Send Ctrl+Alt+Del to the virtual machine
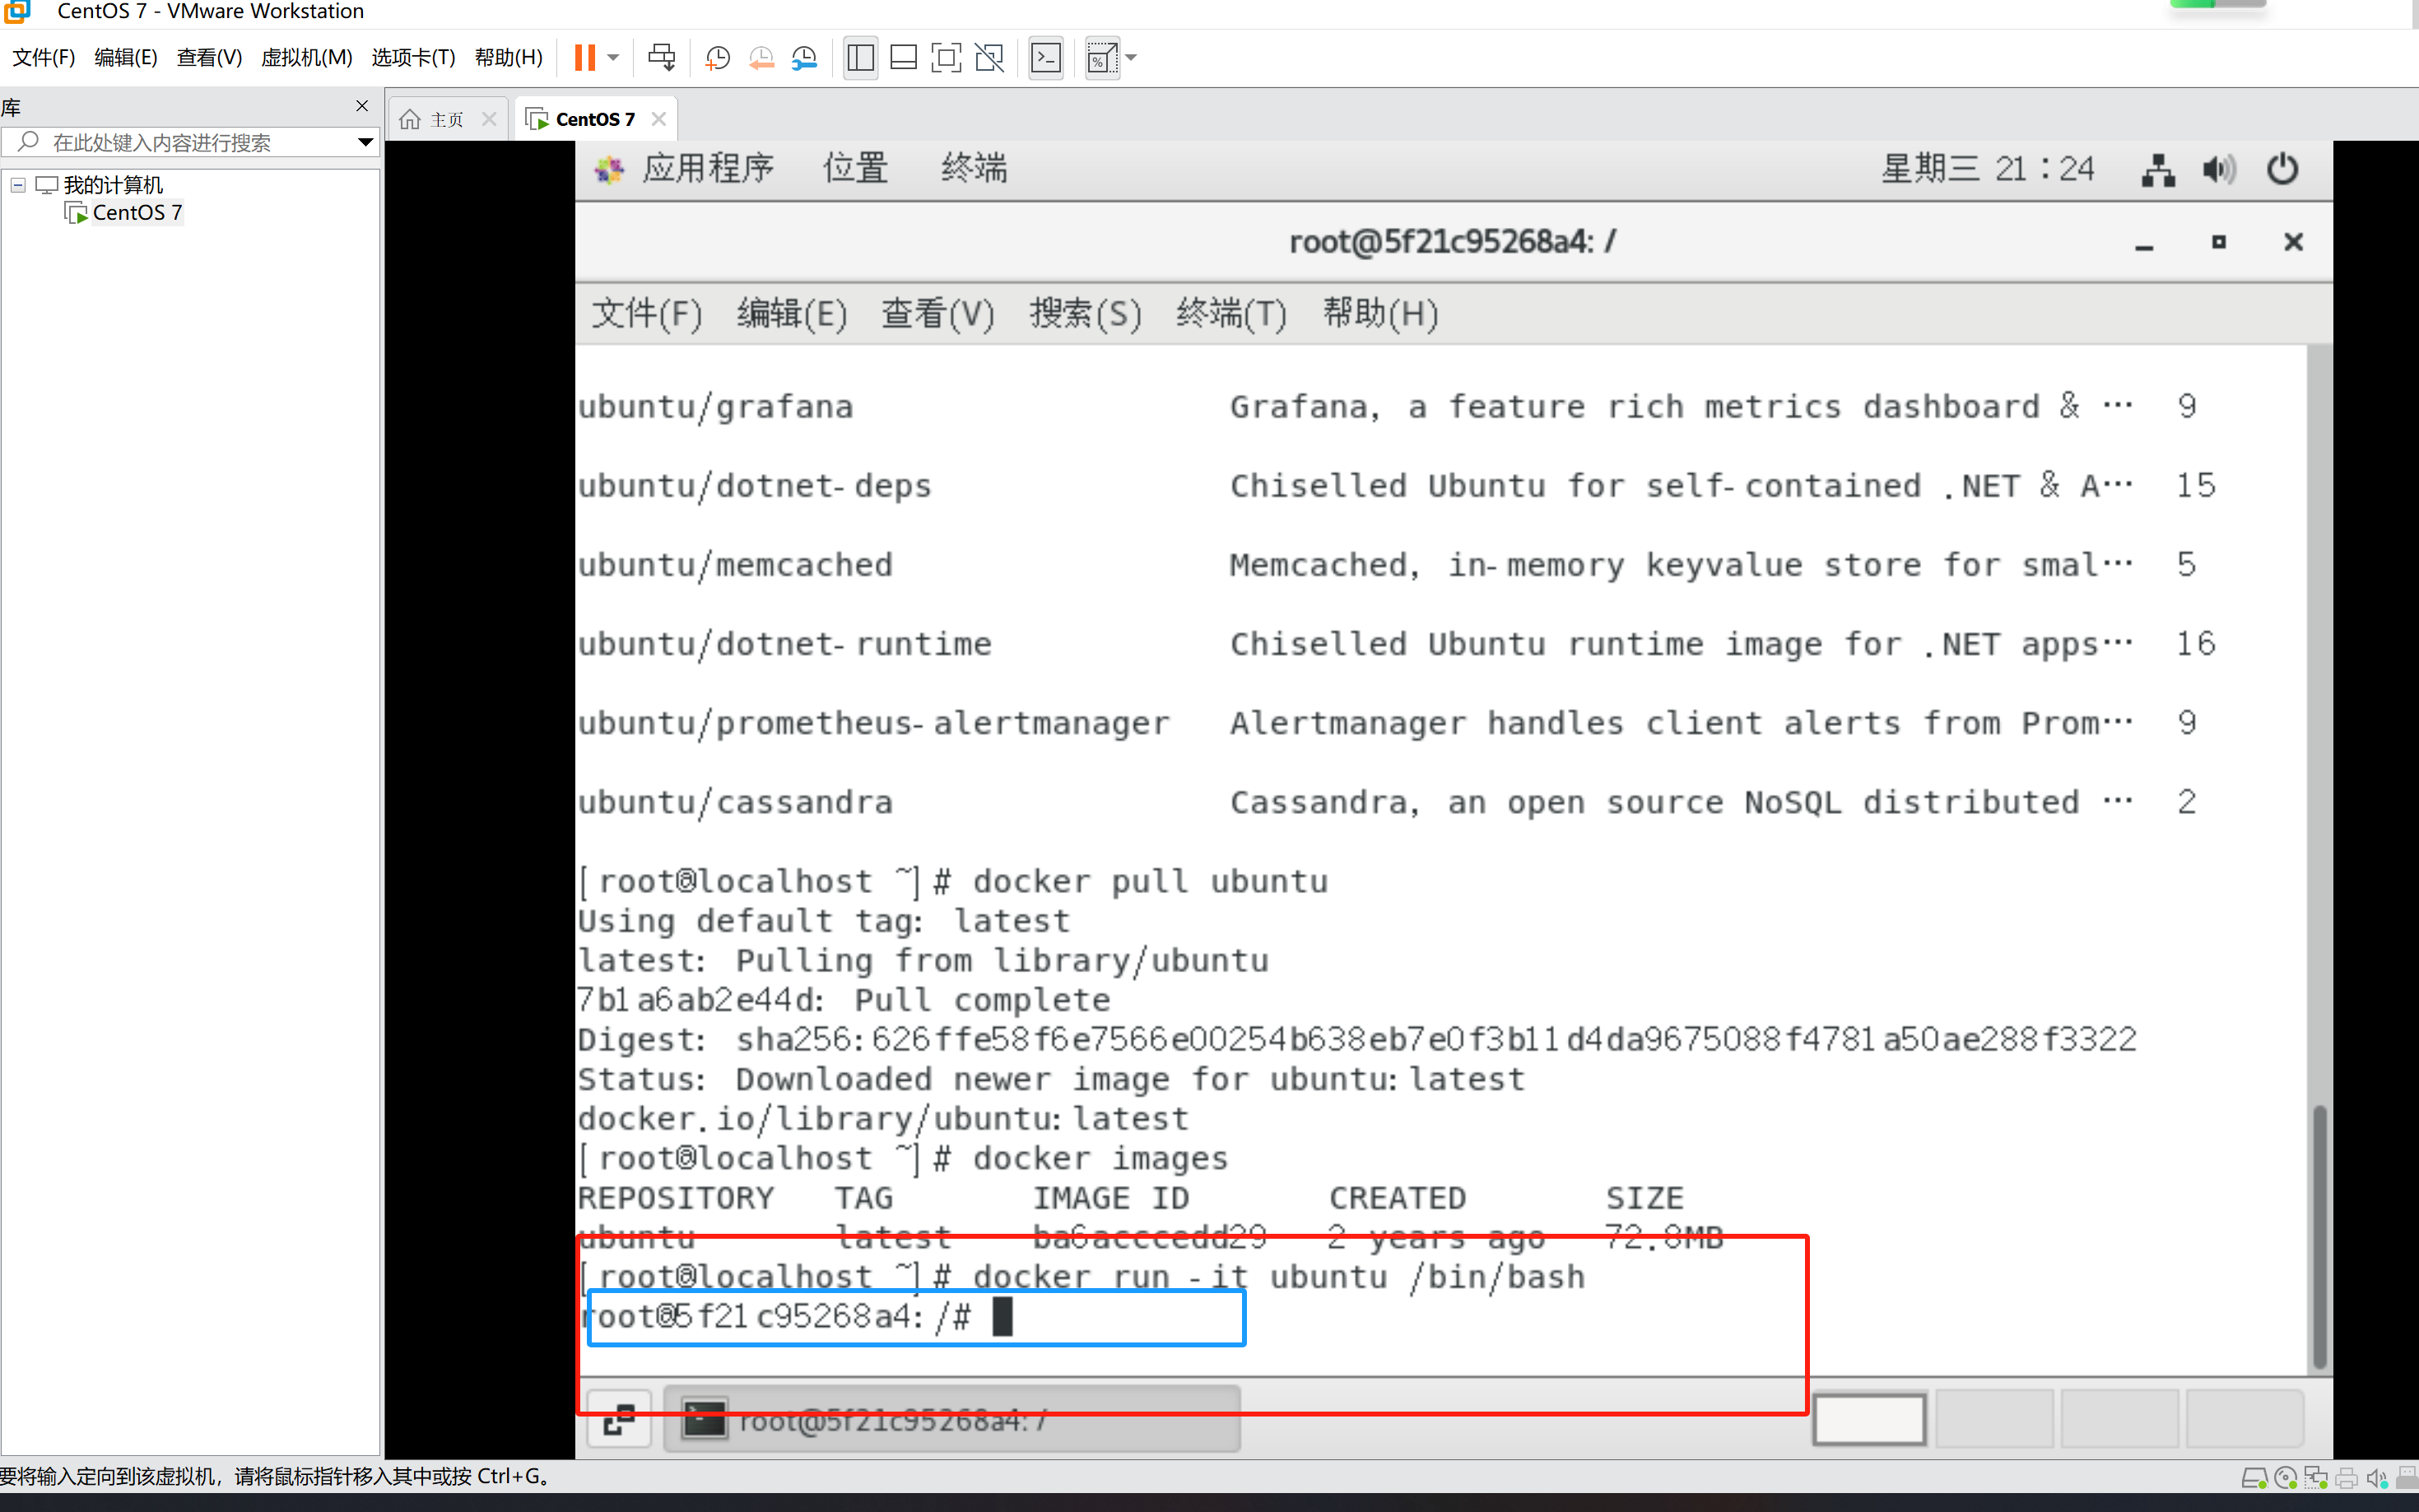This screenshot has width=2419, height=1512. [x=662, y=58]
